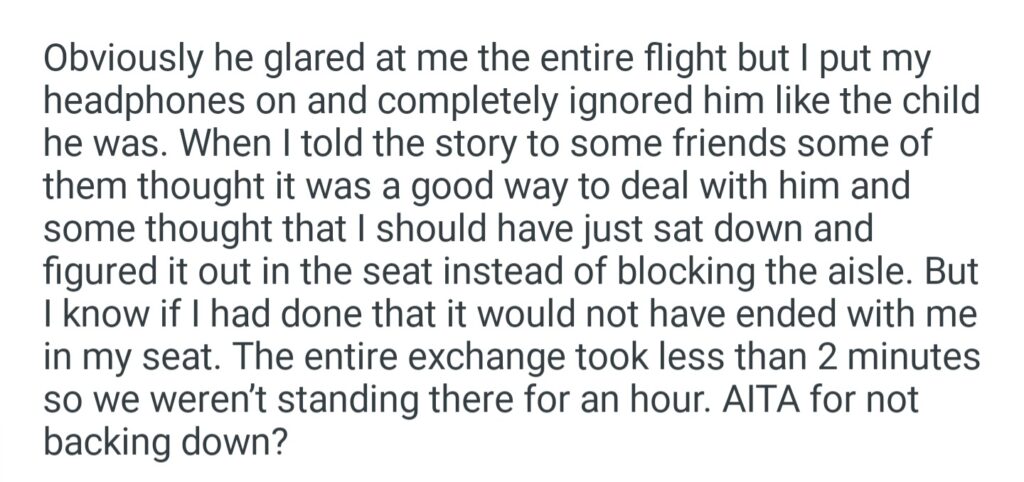Click the word "backing" in the last line

pyautogui.click(x=110, y=443)
